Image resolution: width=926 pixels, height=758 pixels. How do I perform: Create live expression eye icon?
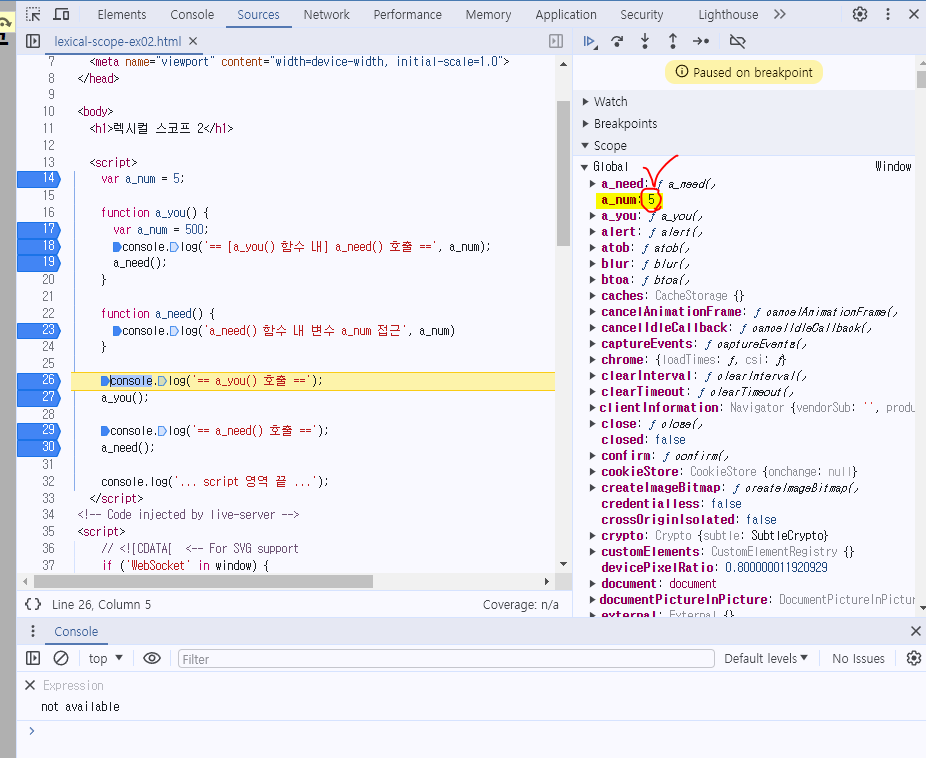coord(152,658)
